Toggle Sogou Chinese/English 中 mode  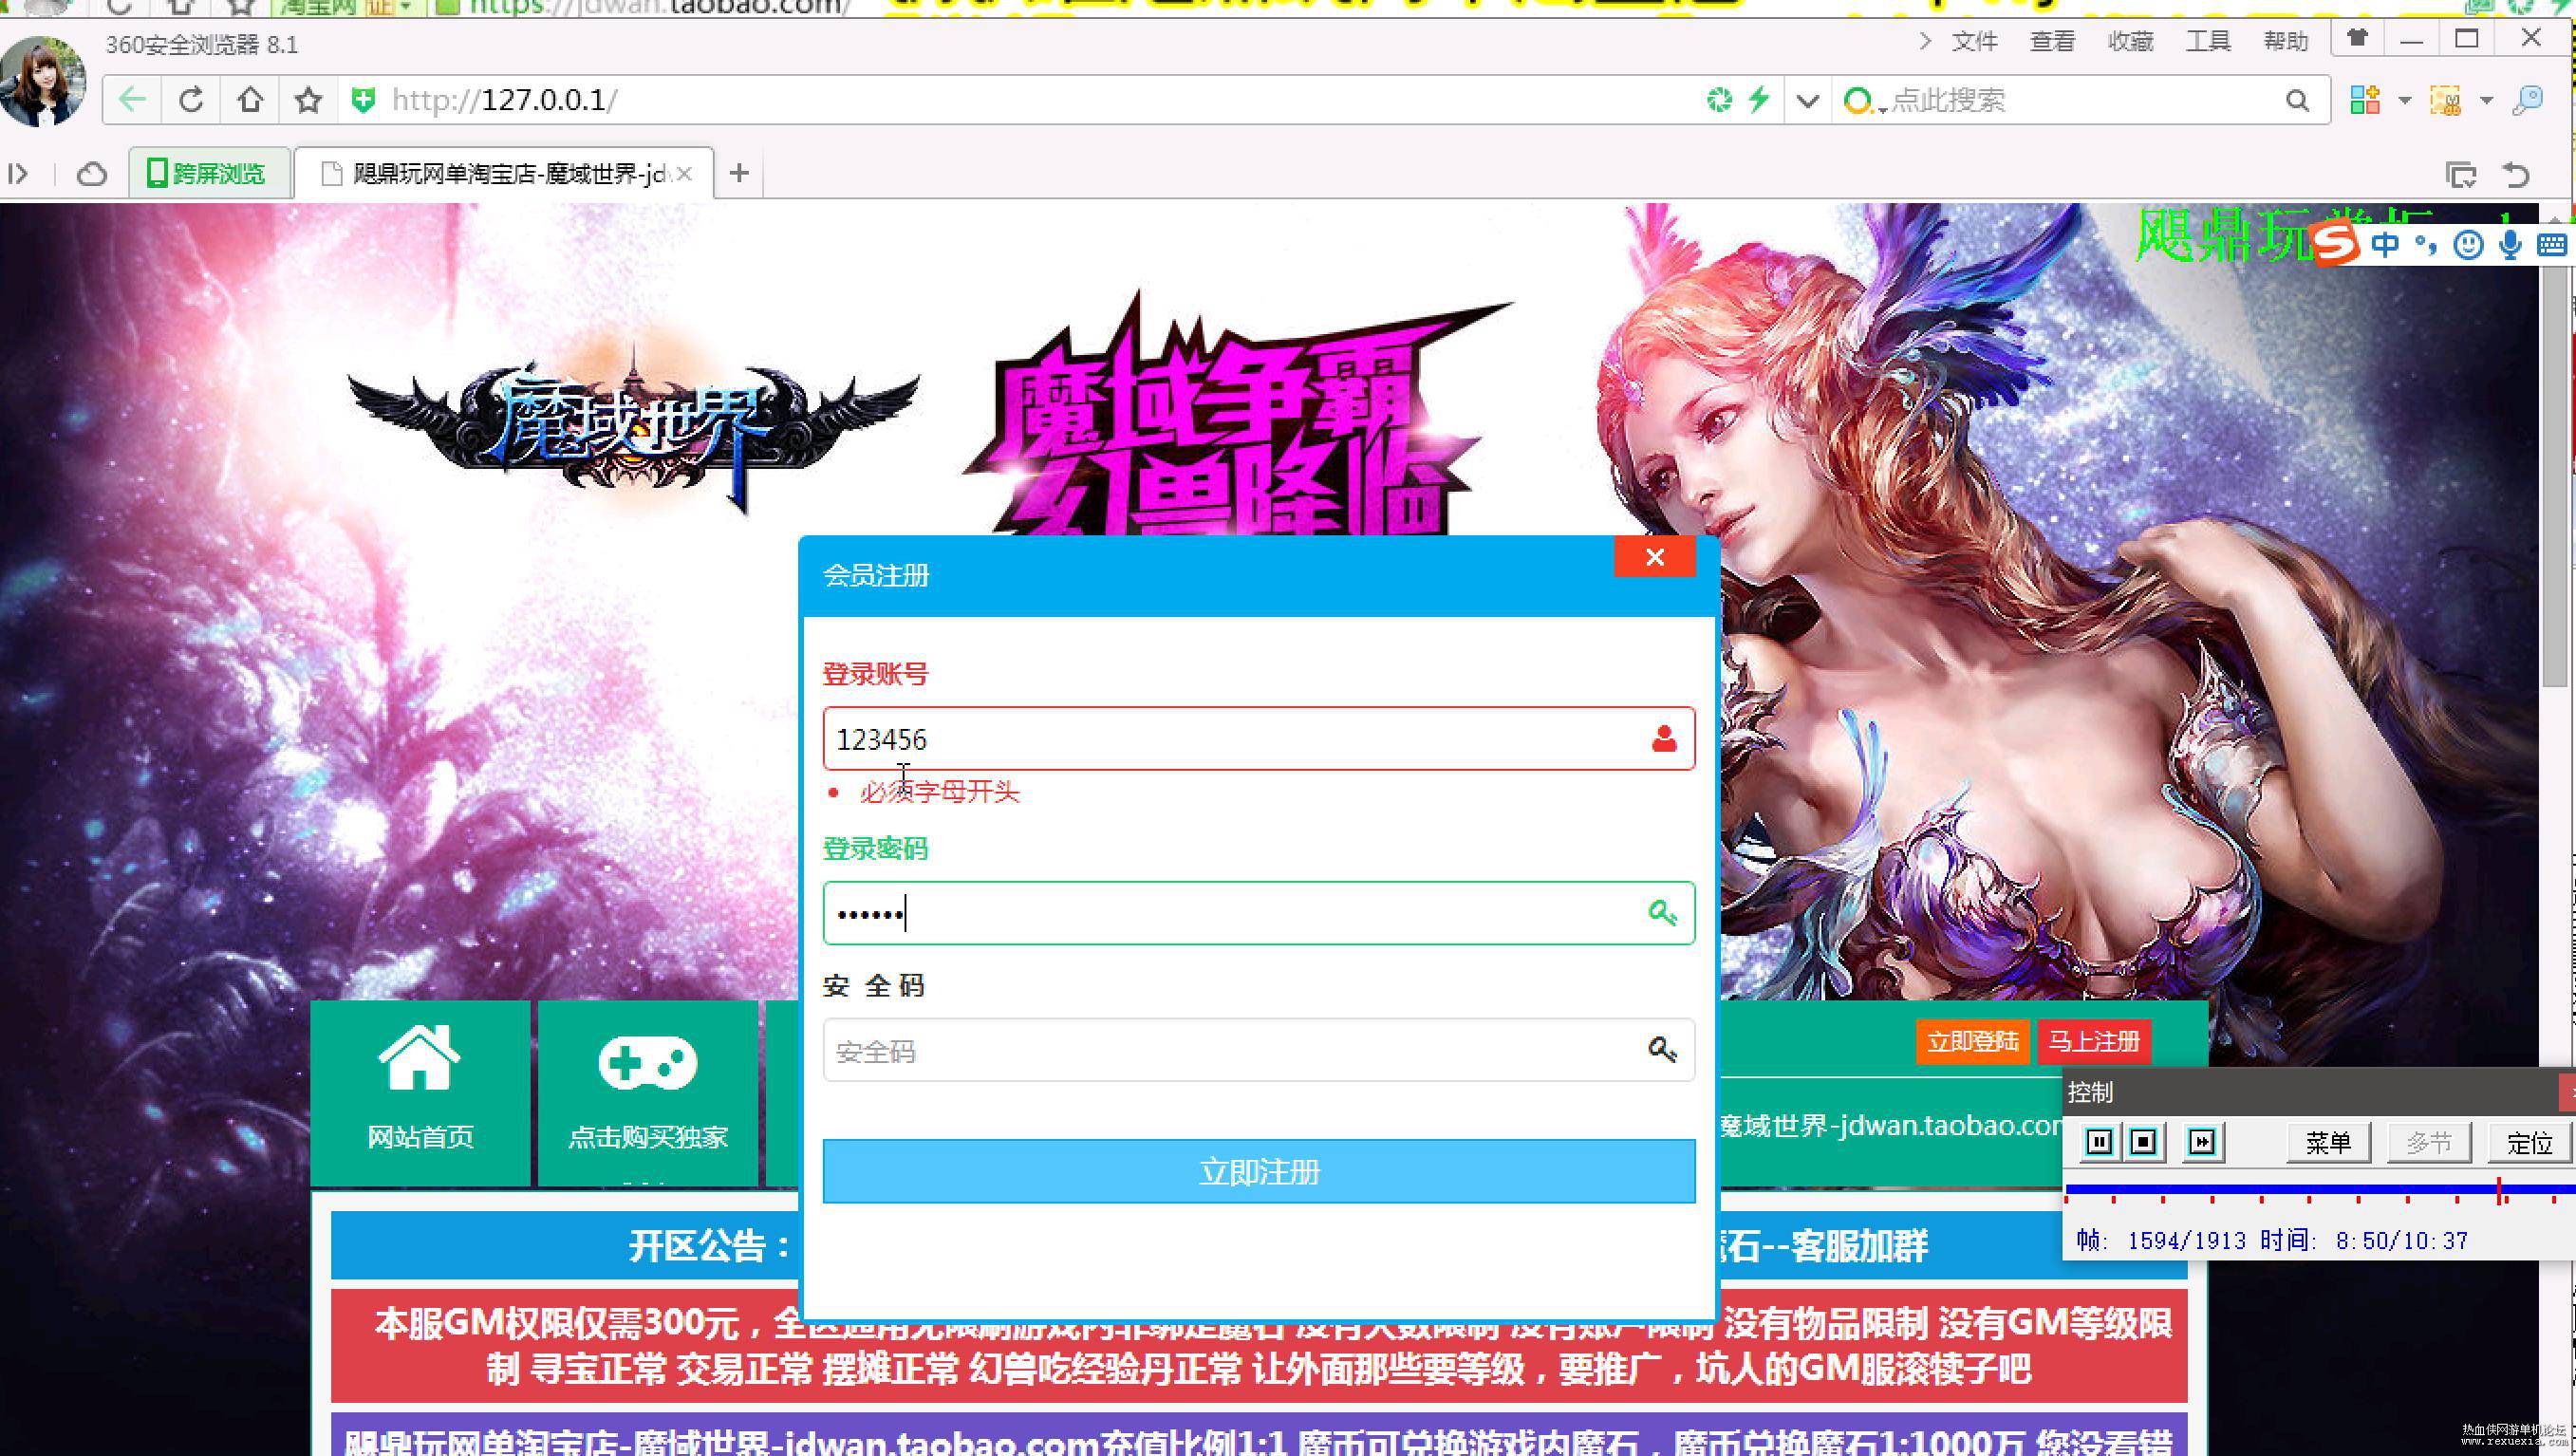pyautogui.click(x=2385, y=245)
